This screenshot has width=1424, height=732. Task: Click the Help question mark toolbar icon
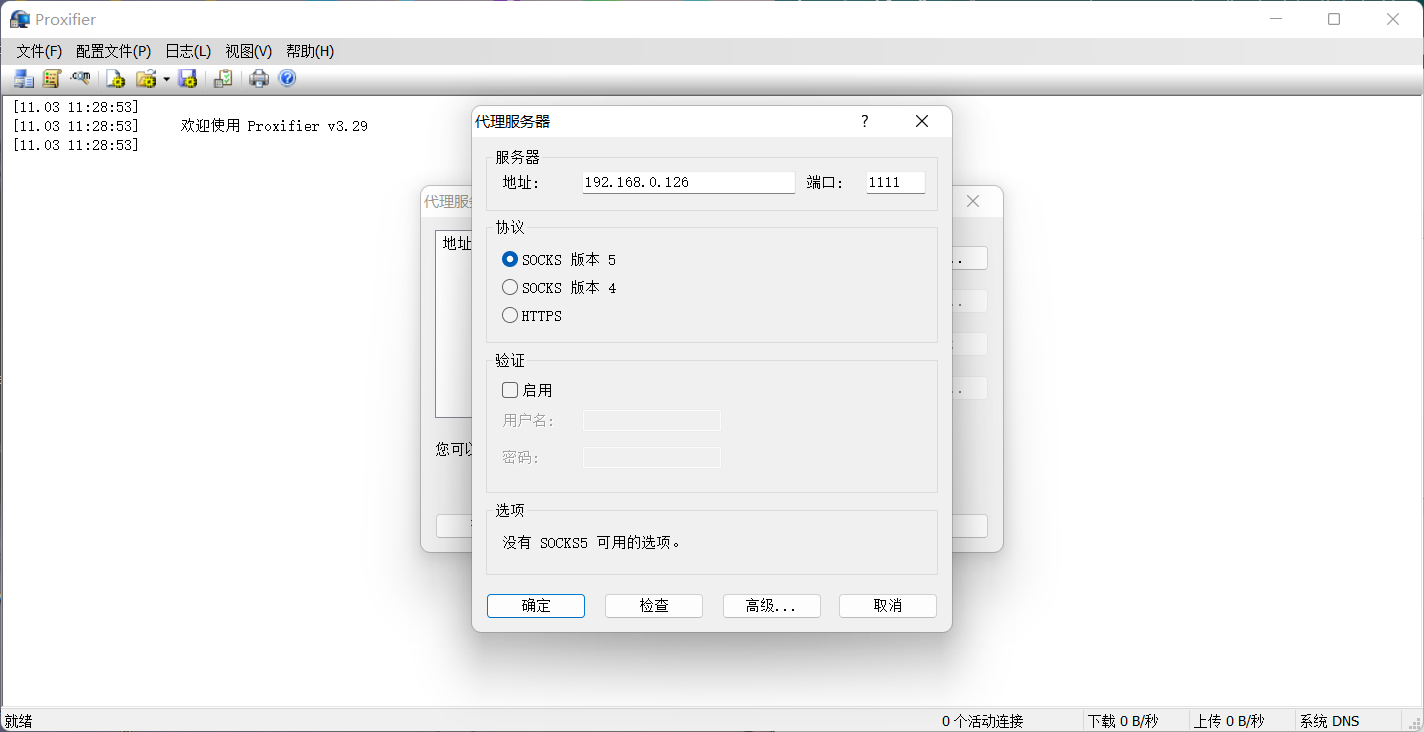click(x=287, y=79)
